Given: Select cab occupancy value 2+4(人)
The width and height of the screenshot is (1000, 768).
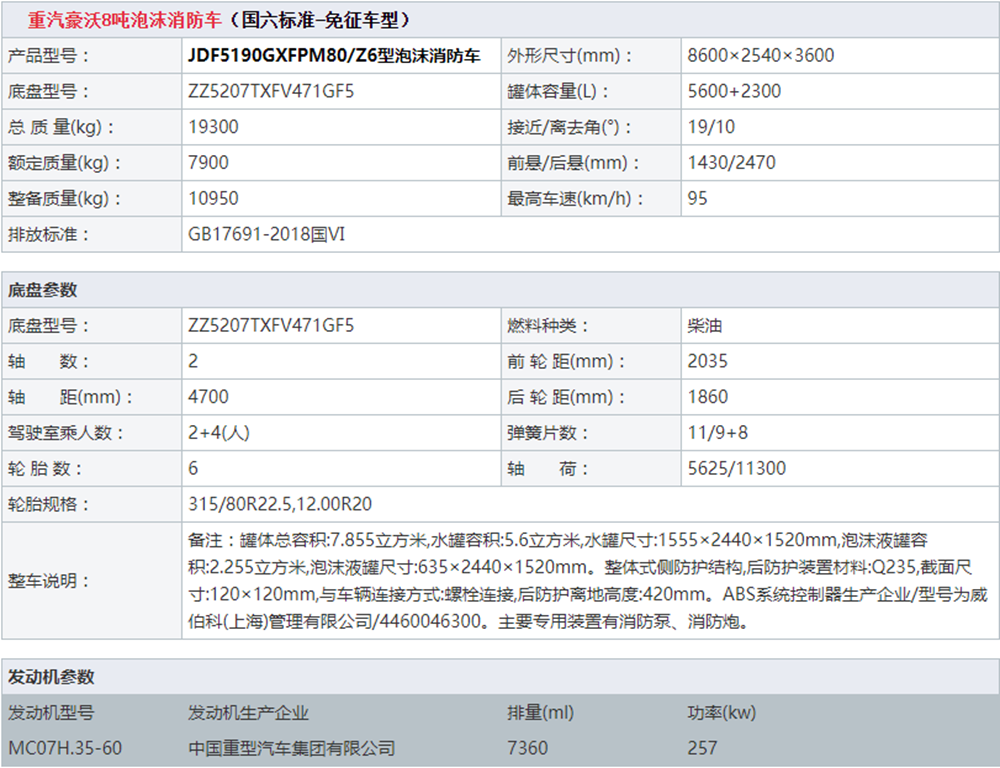Looking at the screenshot, I should [x=219, y=432].
